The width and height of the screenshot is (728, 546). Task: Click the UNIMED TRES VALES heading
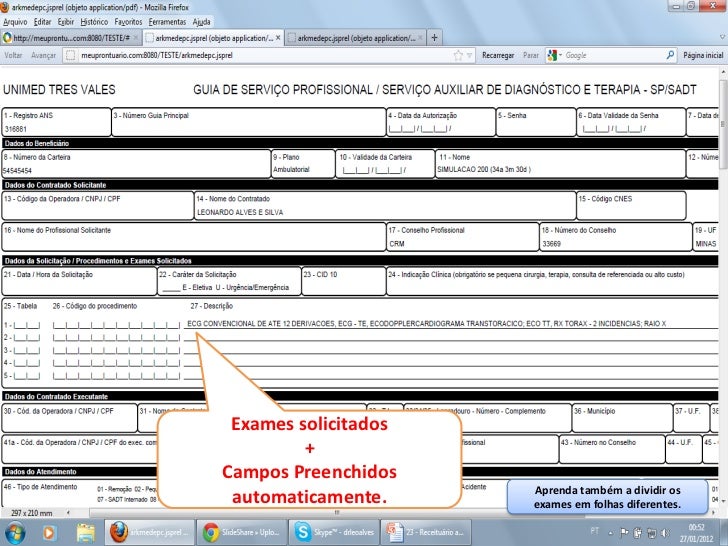point(59,90)
